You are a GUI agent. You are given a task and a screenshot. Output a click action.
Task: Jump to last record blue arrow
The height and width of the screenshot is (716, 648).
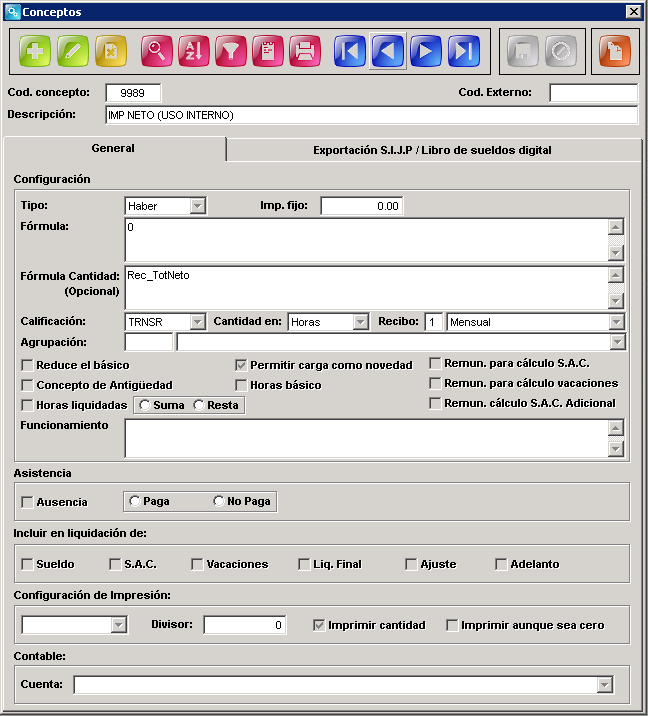coord(464,51)
